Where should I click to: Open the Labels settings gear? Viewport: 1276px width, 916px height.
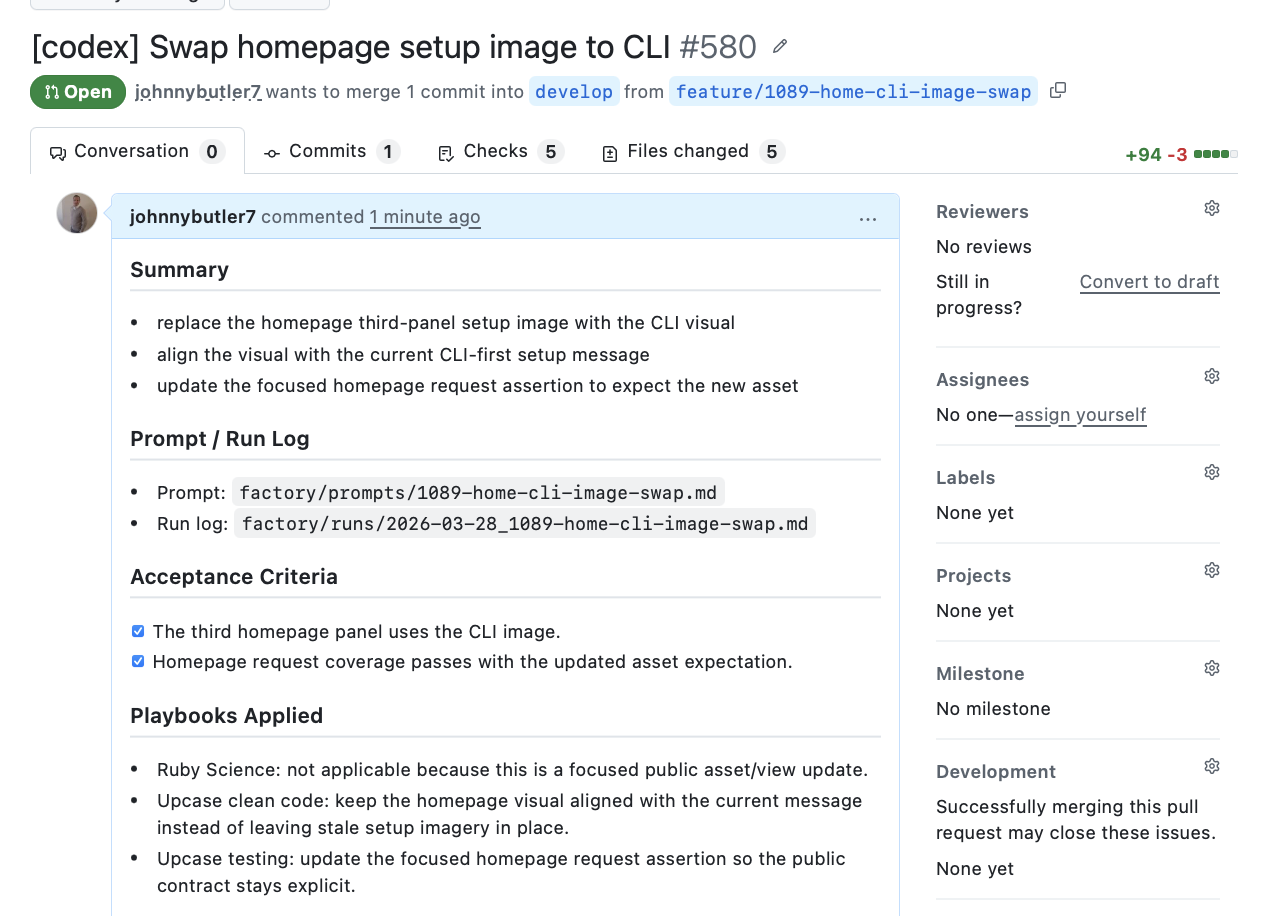(1211, 471)
